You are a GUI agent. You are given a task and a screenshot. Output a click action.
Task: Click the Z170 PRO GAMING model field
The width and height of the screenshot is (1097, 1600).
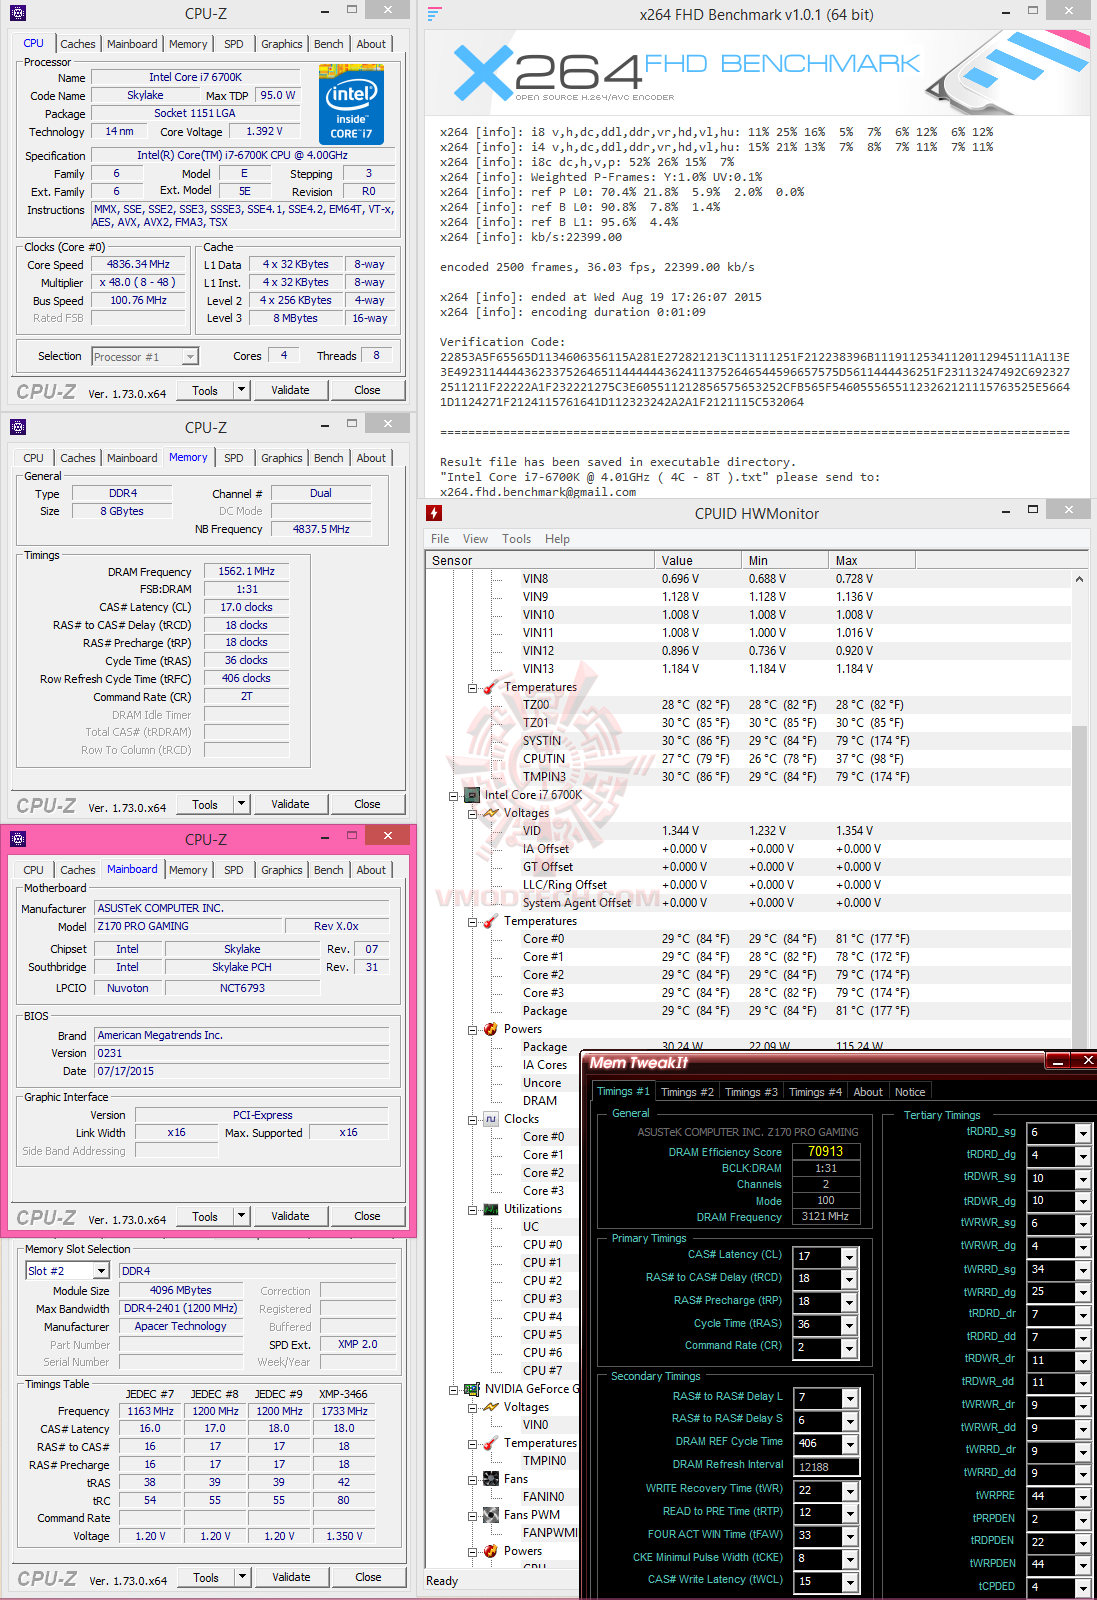[187, 926]
